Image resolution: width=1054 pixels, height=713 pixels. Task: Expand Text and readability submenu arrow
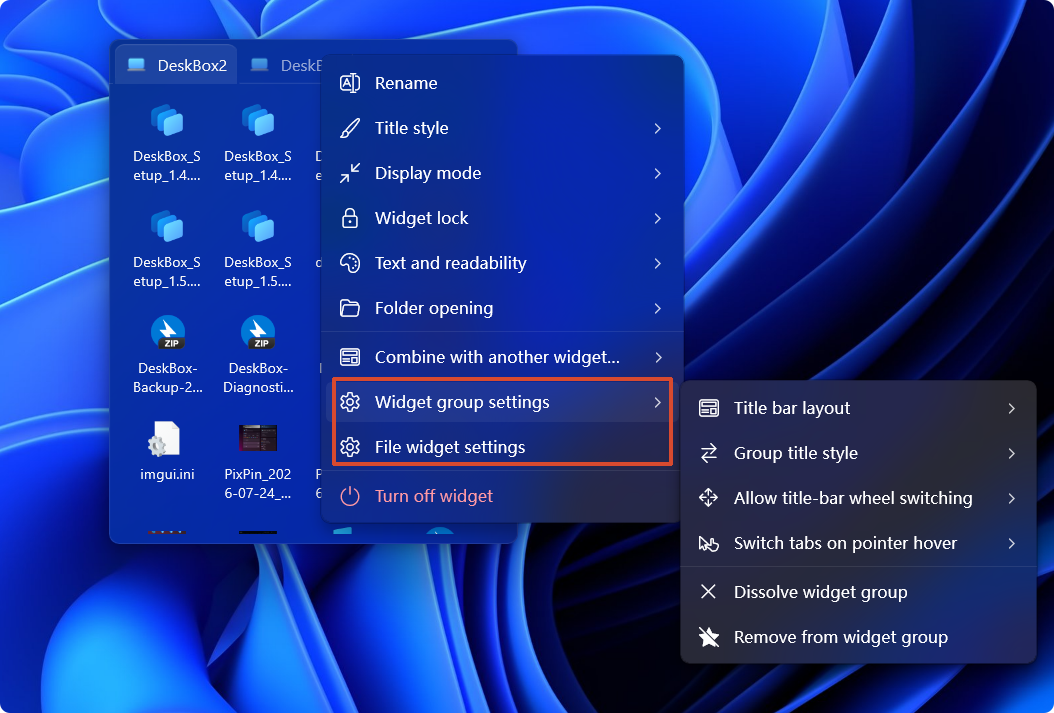(657, 263)
